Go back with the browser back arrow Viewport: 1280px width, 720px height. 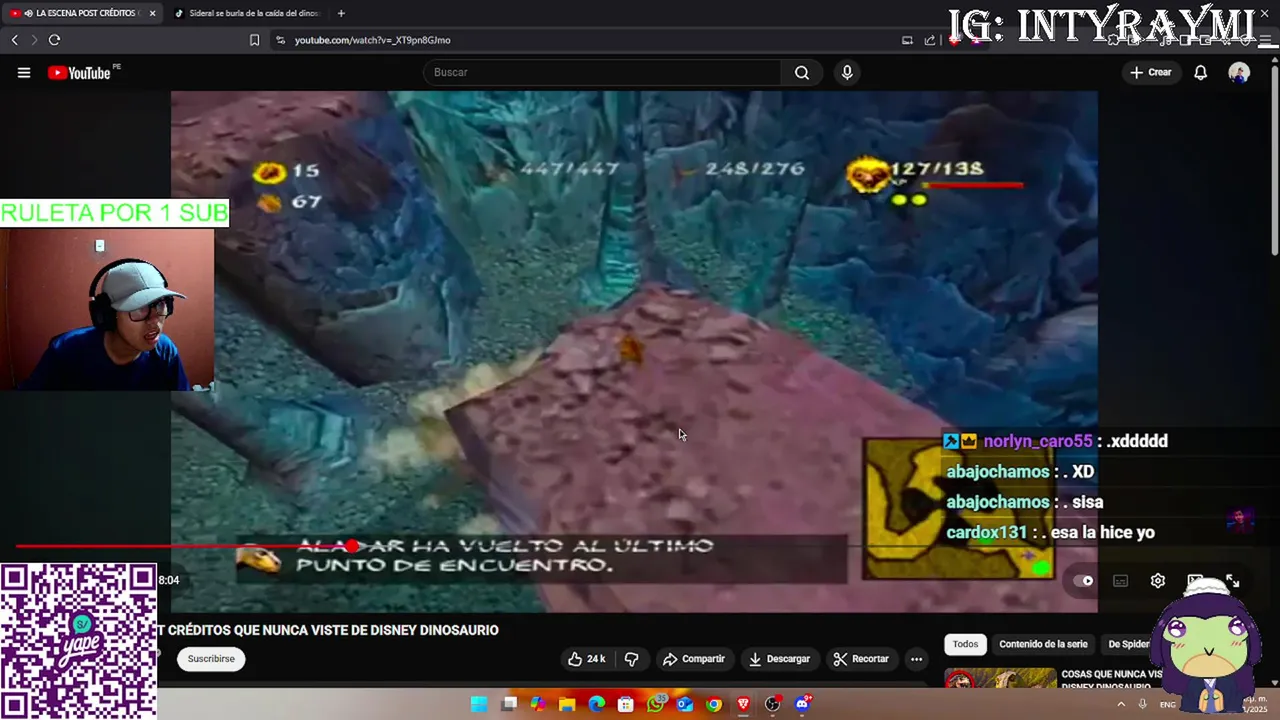(14, 40)
